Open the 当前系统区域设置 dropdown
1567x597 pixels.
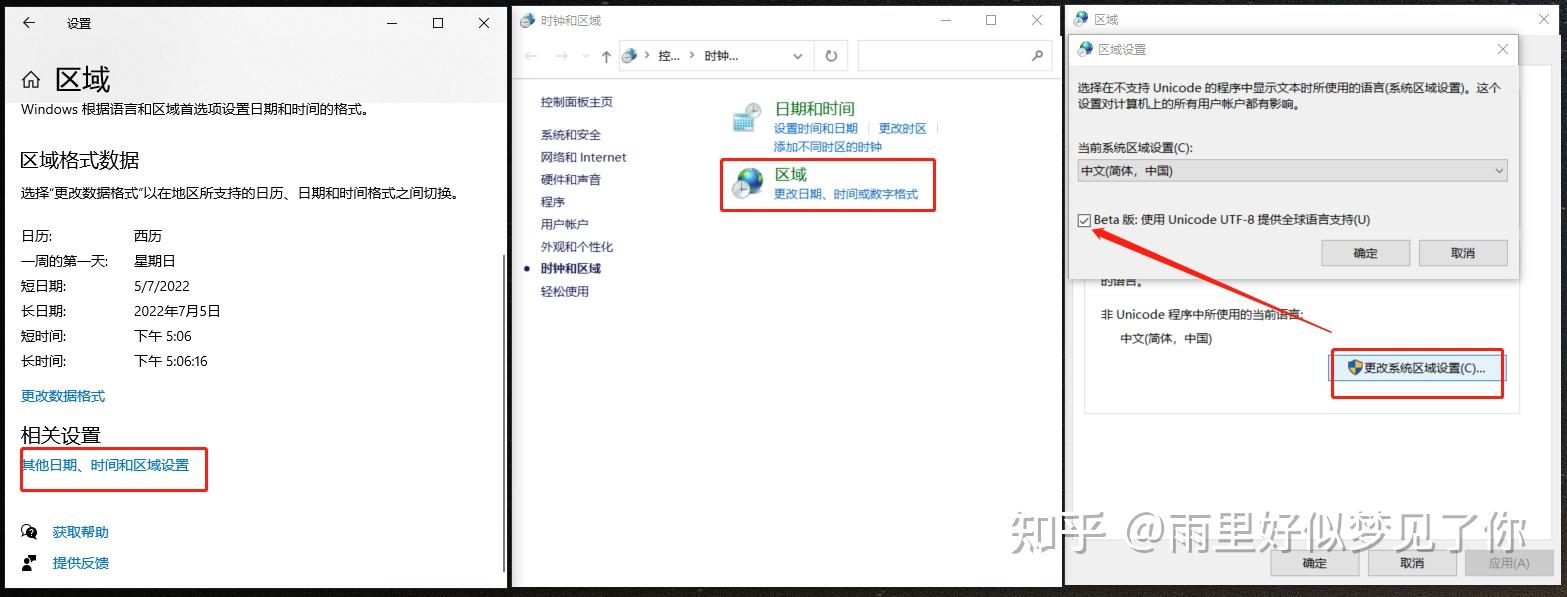[1292, 171]
